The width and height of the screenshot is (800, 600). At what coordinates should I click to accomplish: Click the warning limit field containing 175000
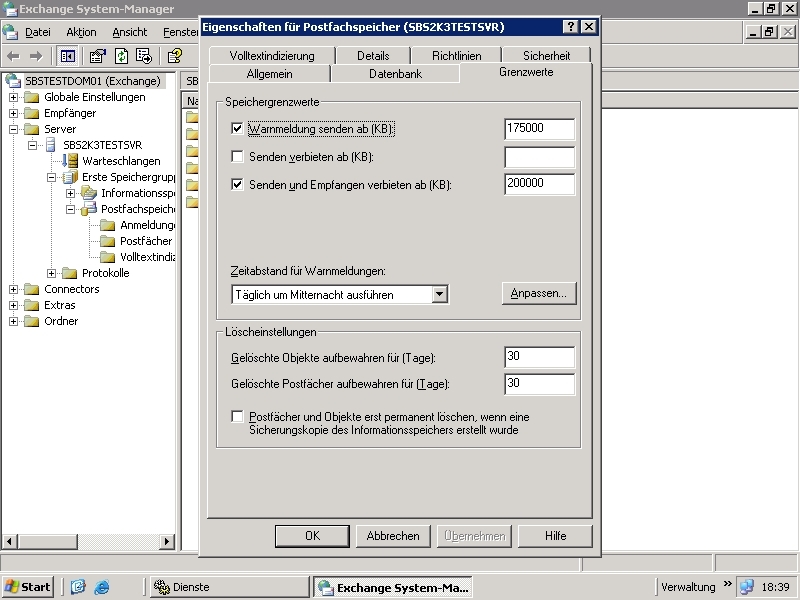click(539, 129)
